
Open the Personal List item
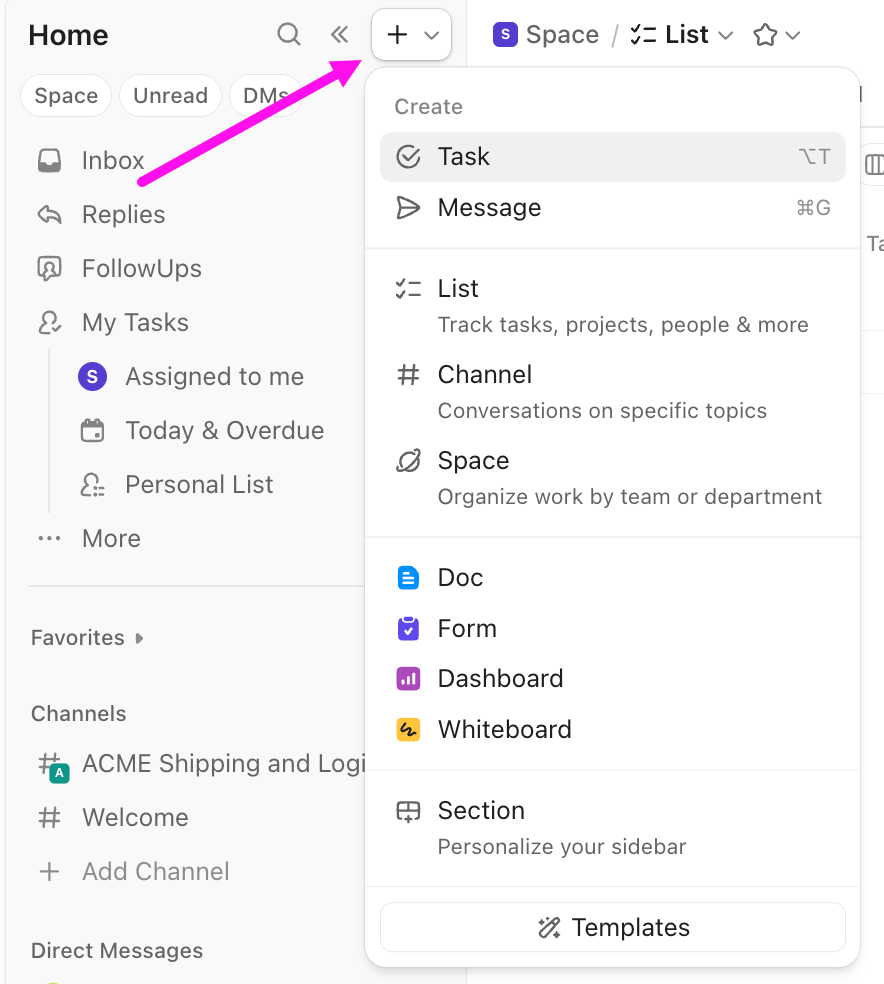[198, 484]
